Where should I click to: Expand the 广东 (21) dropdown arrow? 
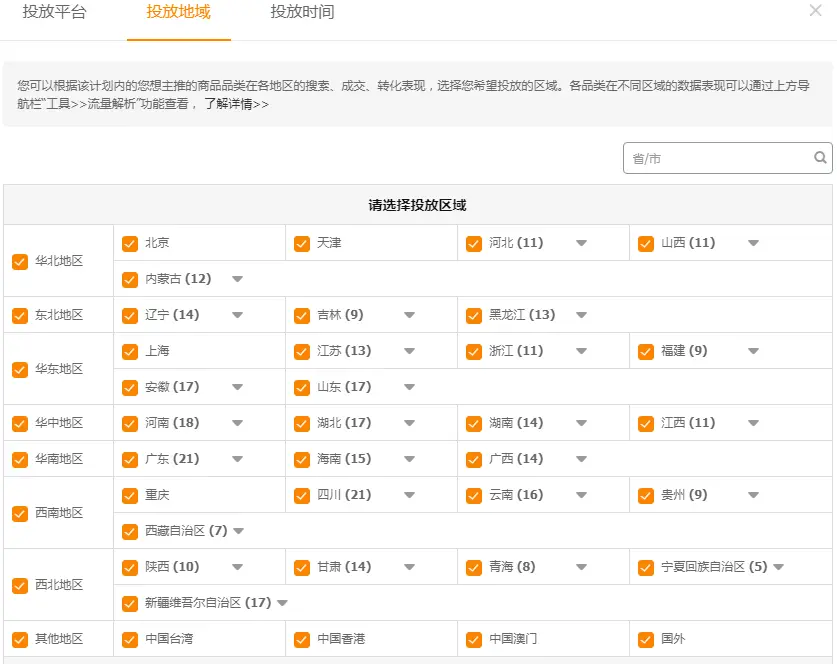pyautogui.click(x=237, y=459)
